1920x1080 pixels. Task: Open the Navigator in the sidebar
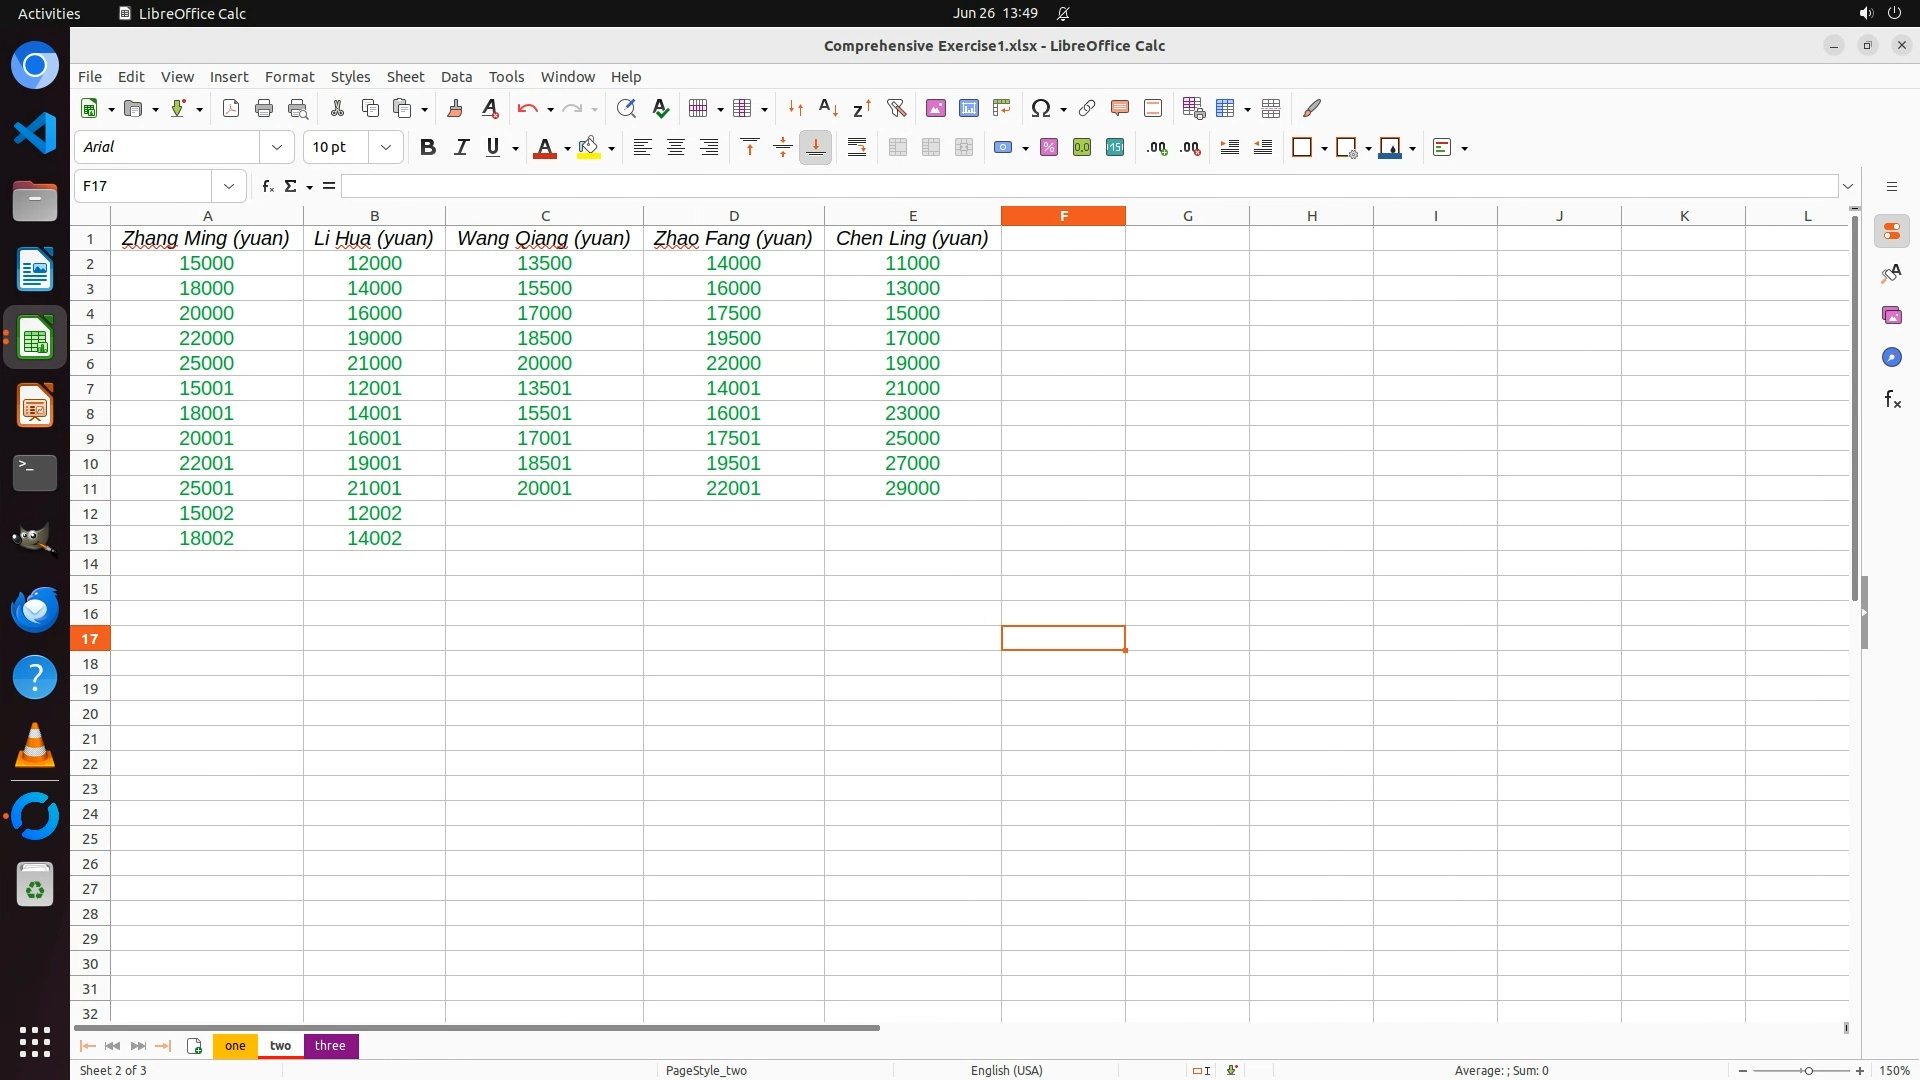1891,357
